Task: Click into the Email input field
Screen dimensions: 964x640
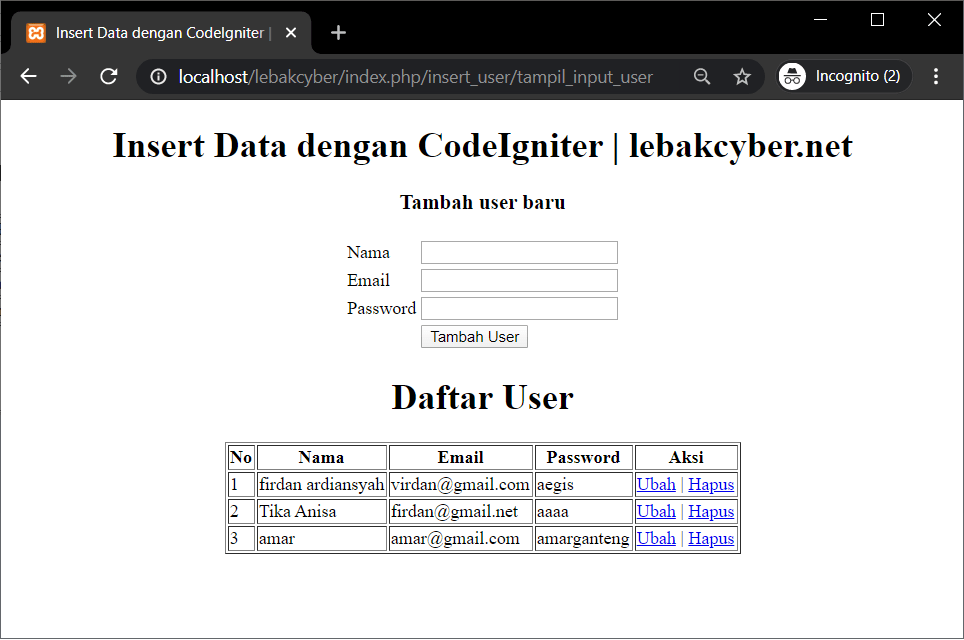Action: point(519,280)
